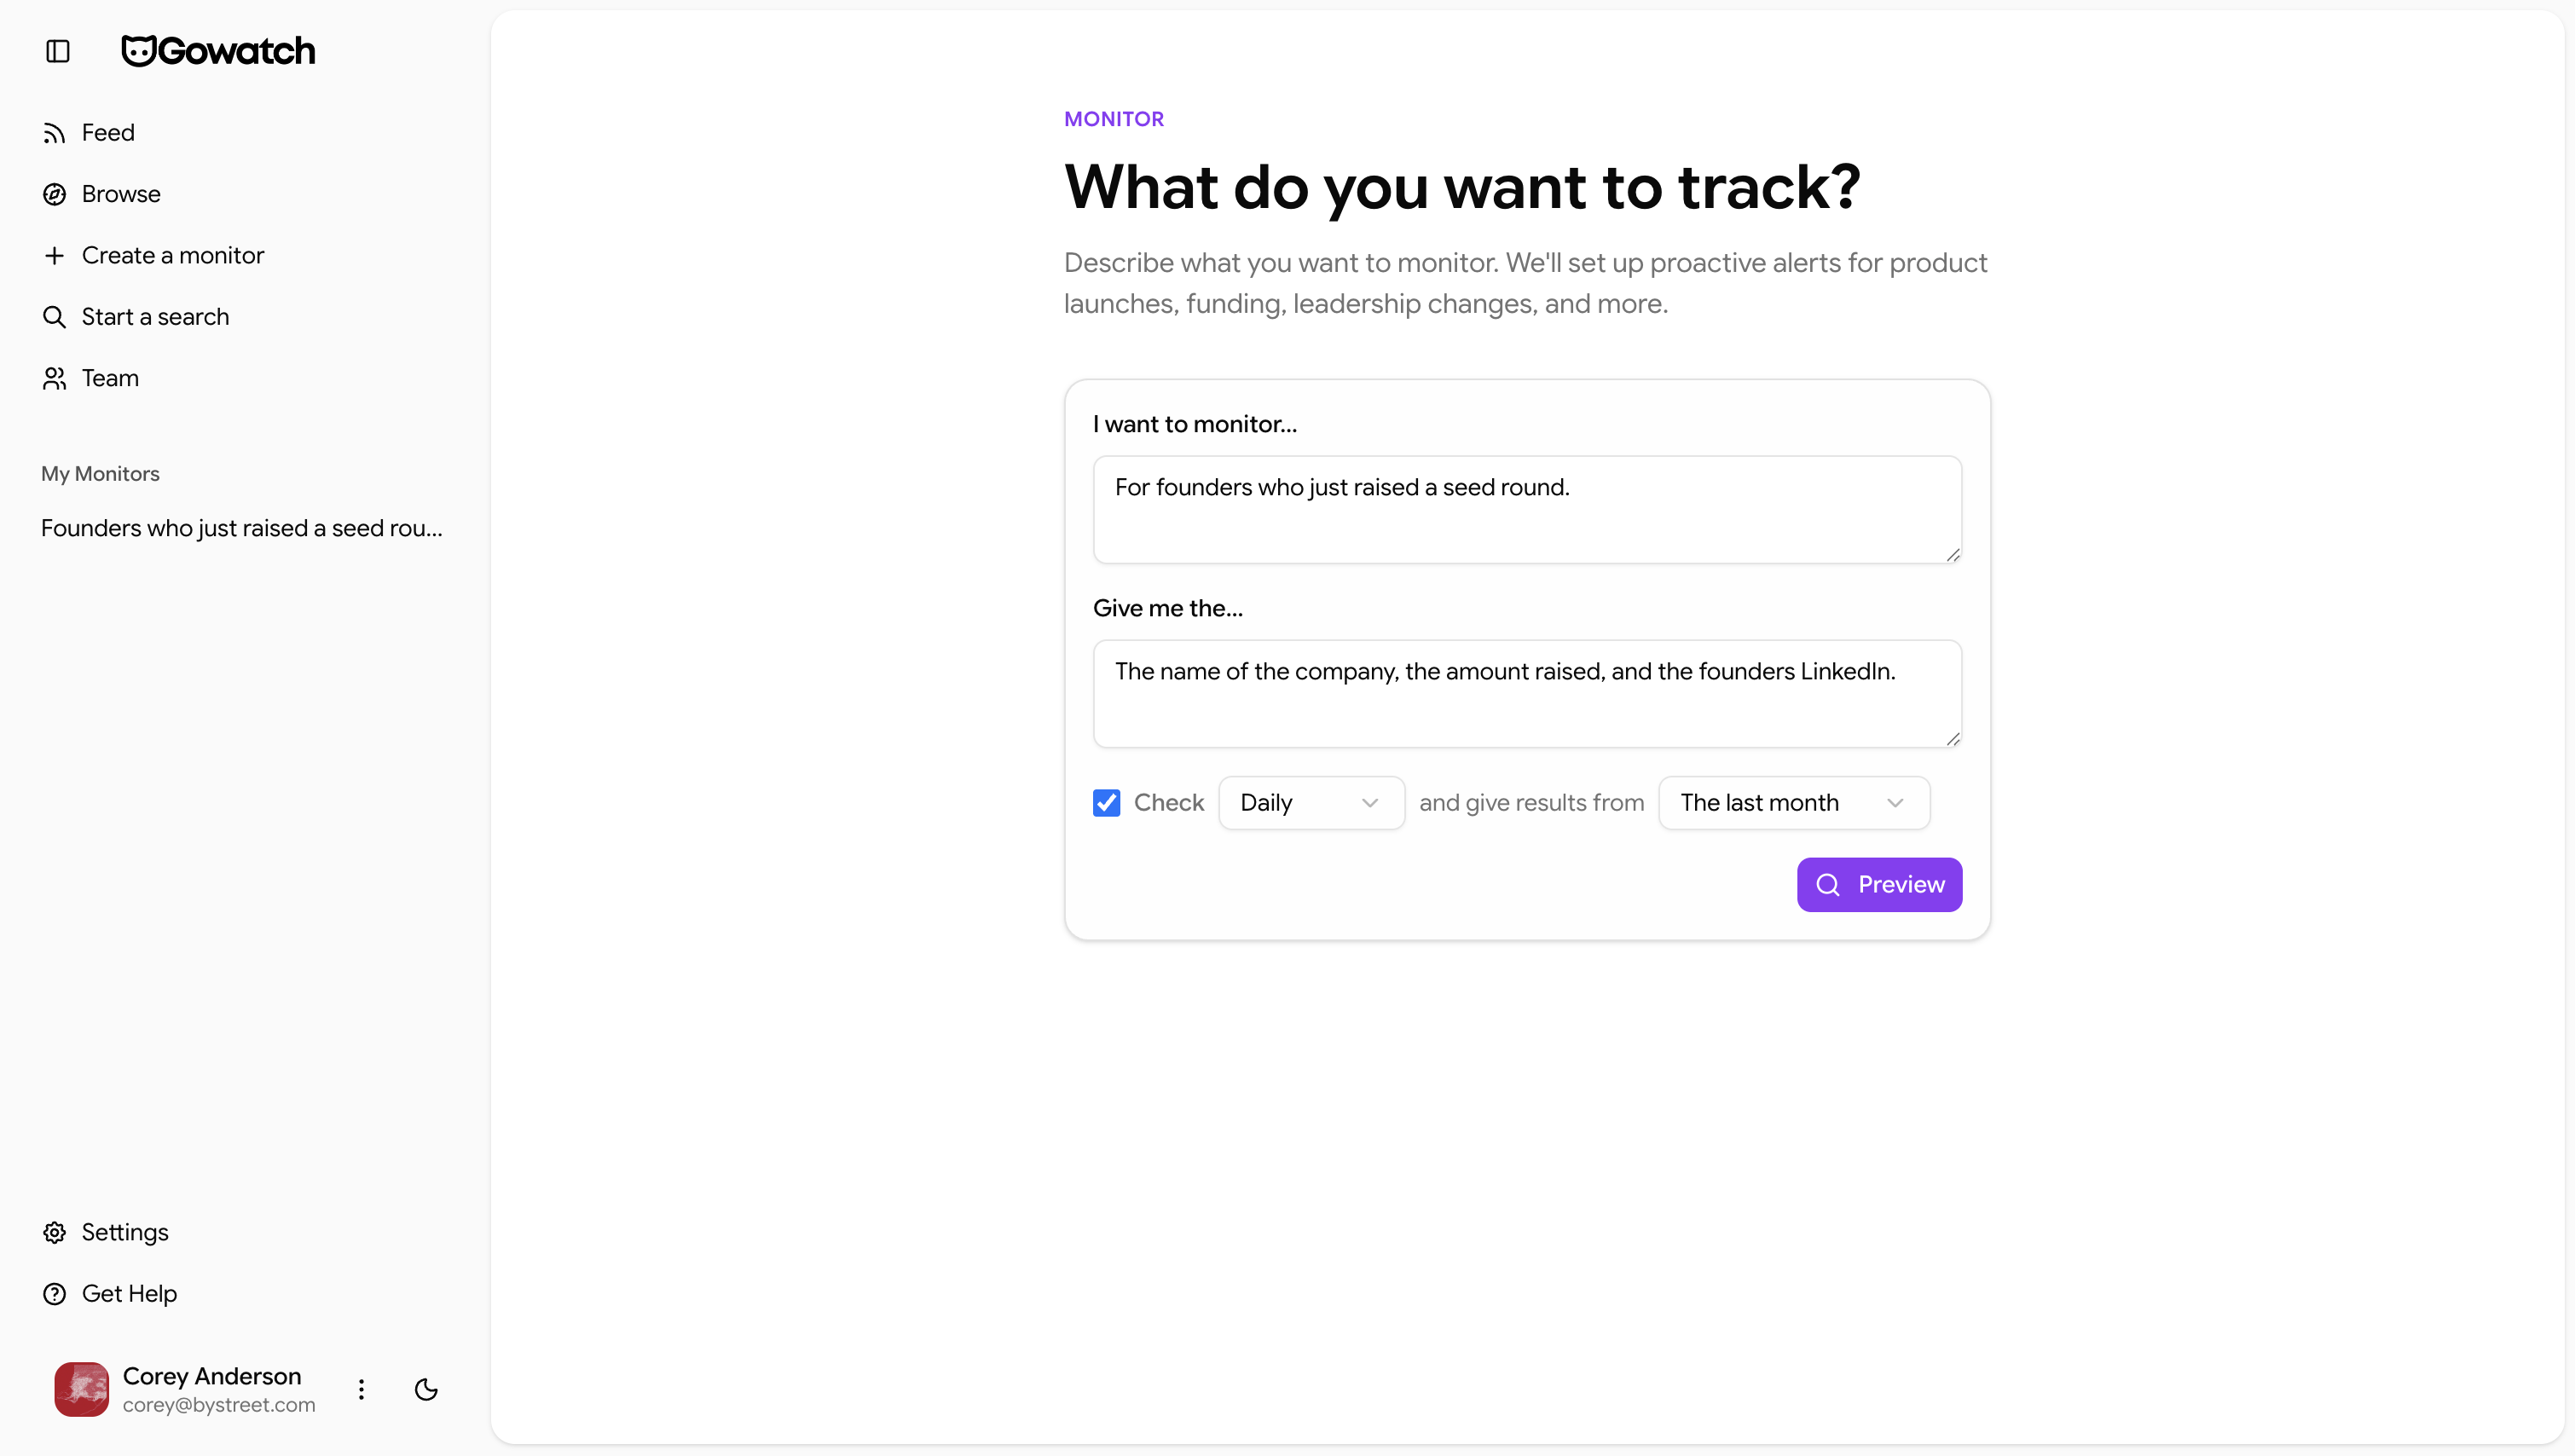Click the plus icon for Create a monitor
This screenshot has width=2575, height=1456.
coord(54,256)
